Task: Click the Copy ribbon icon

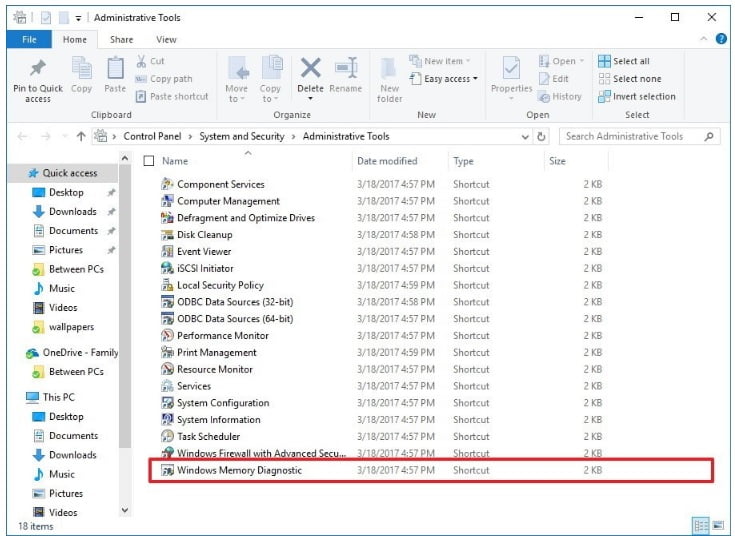Action: click(x=82, y=68)
